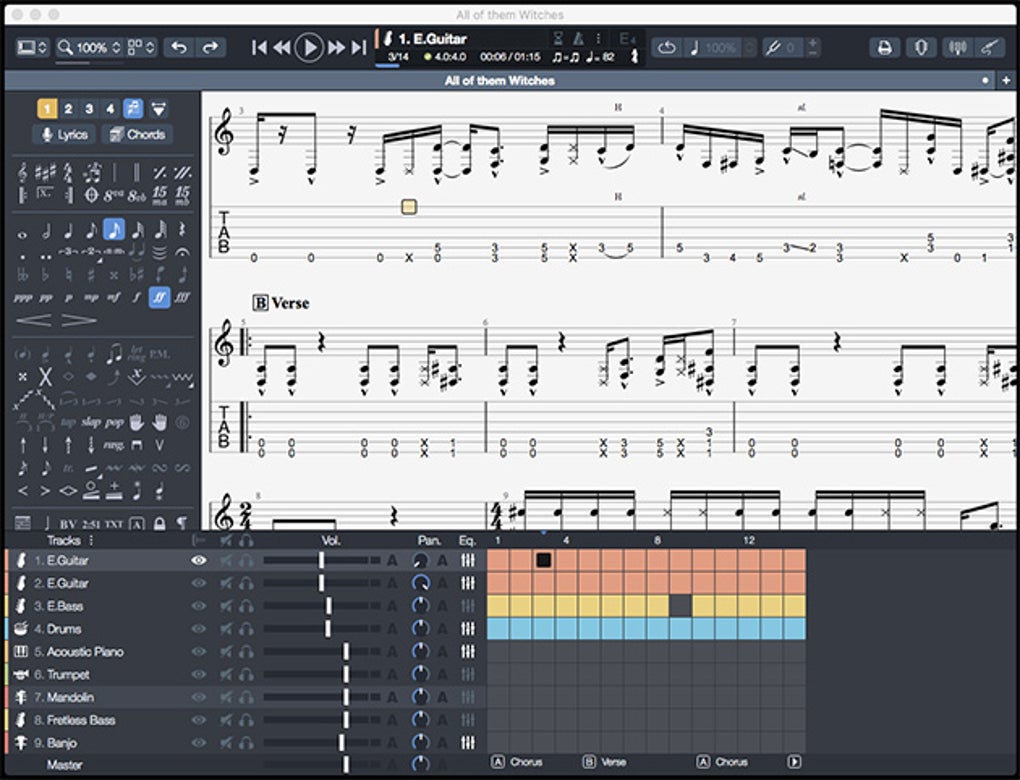Toggle visibility of the Acoustic Piano track
The height and width of the screenshot is (780, 1020).
198,652
